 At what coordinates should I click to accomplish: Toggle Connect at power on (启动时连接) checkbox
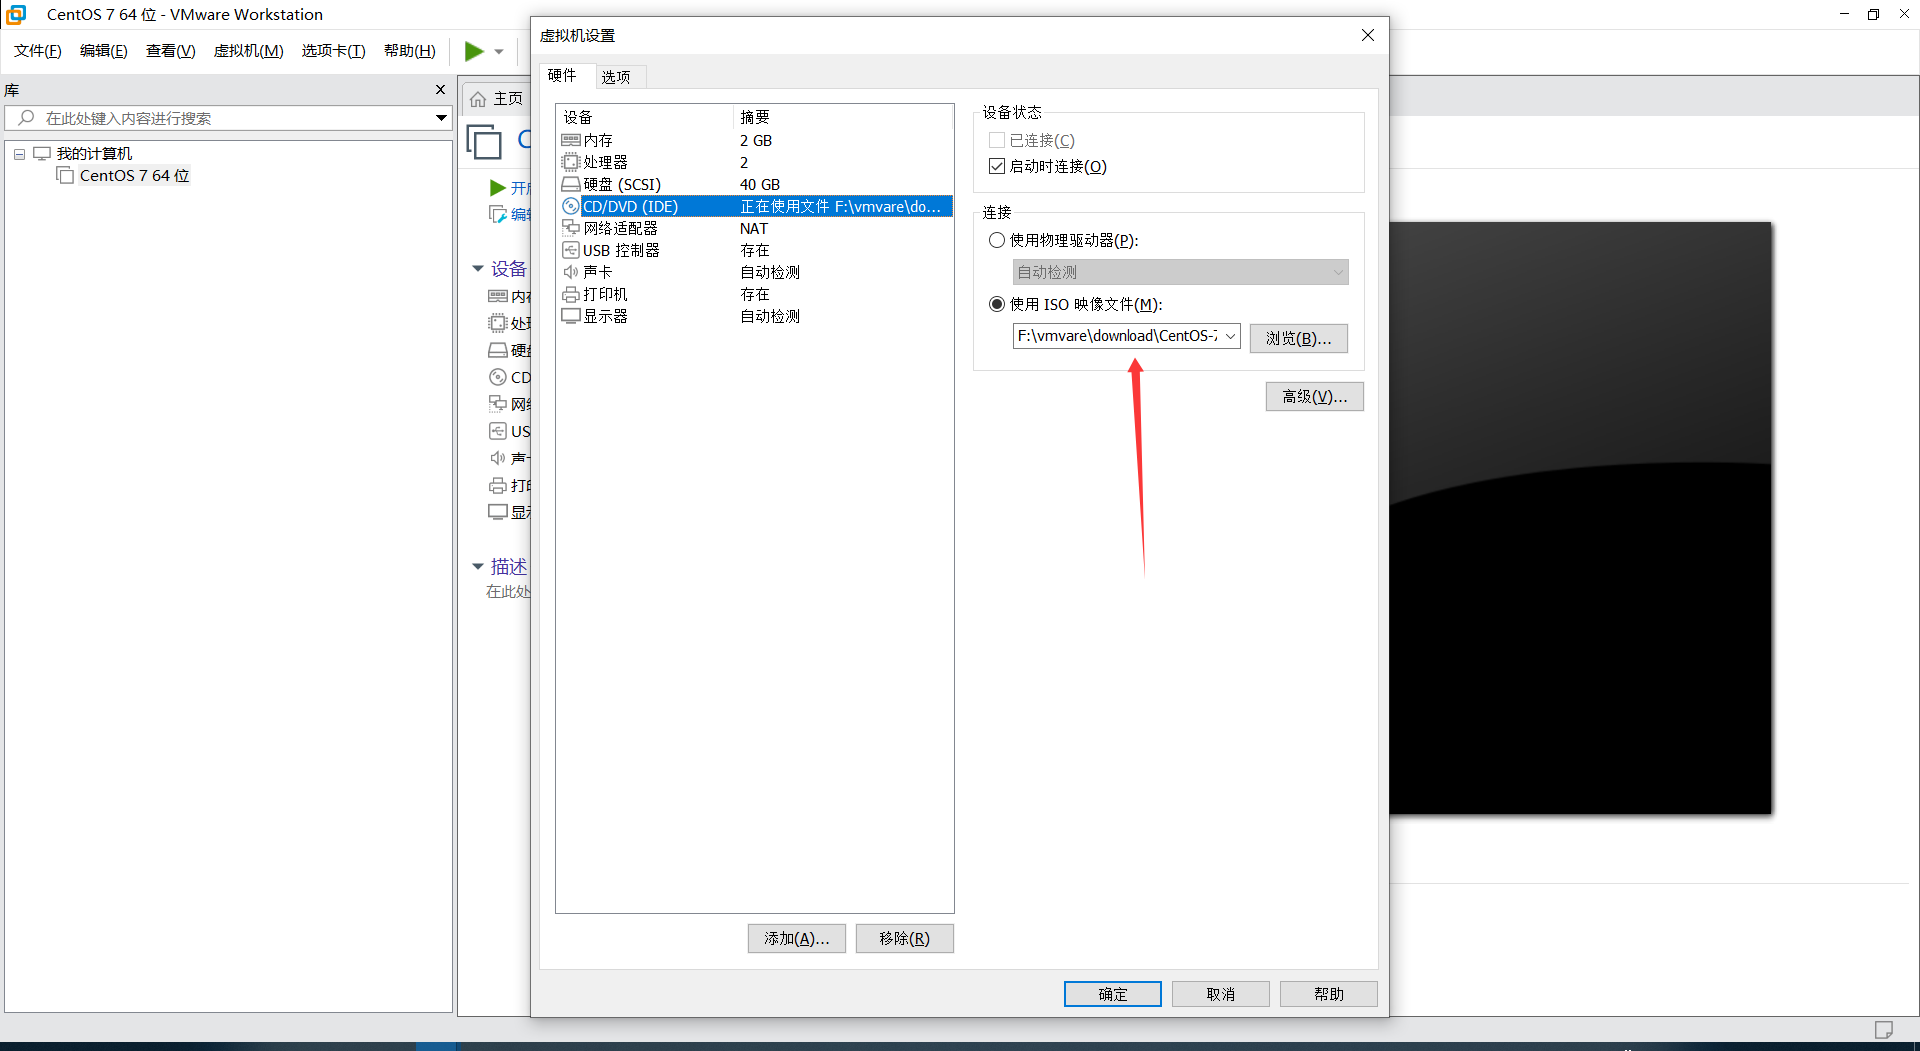(997, 166)
